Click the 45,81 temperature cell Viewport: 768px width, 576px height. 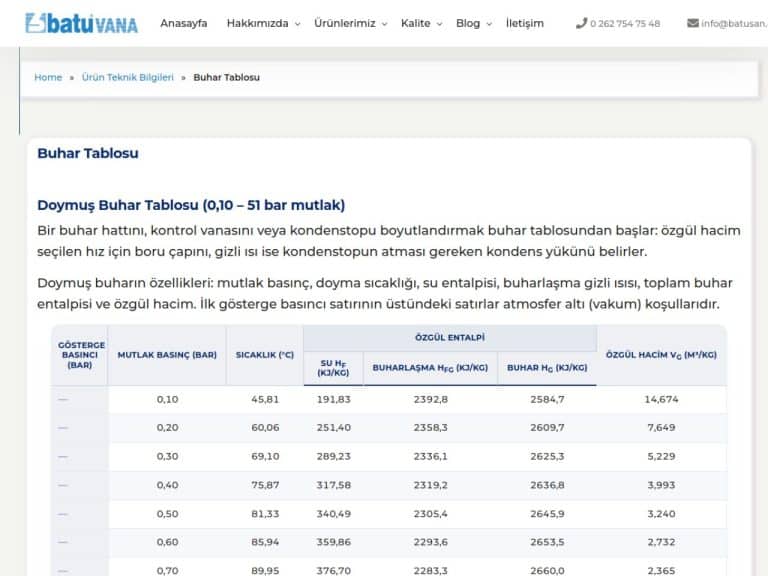[x=265, y=400]
